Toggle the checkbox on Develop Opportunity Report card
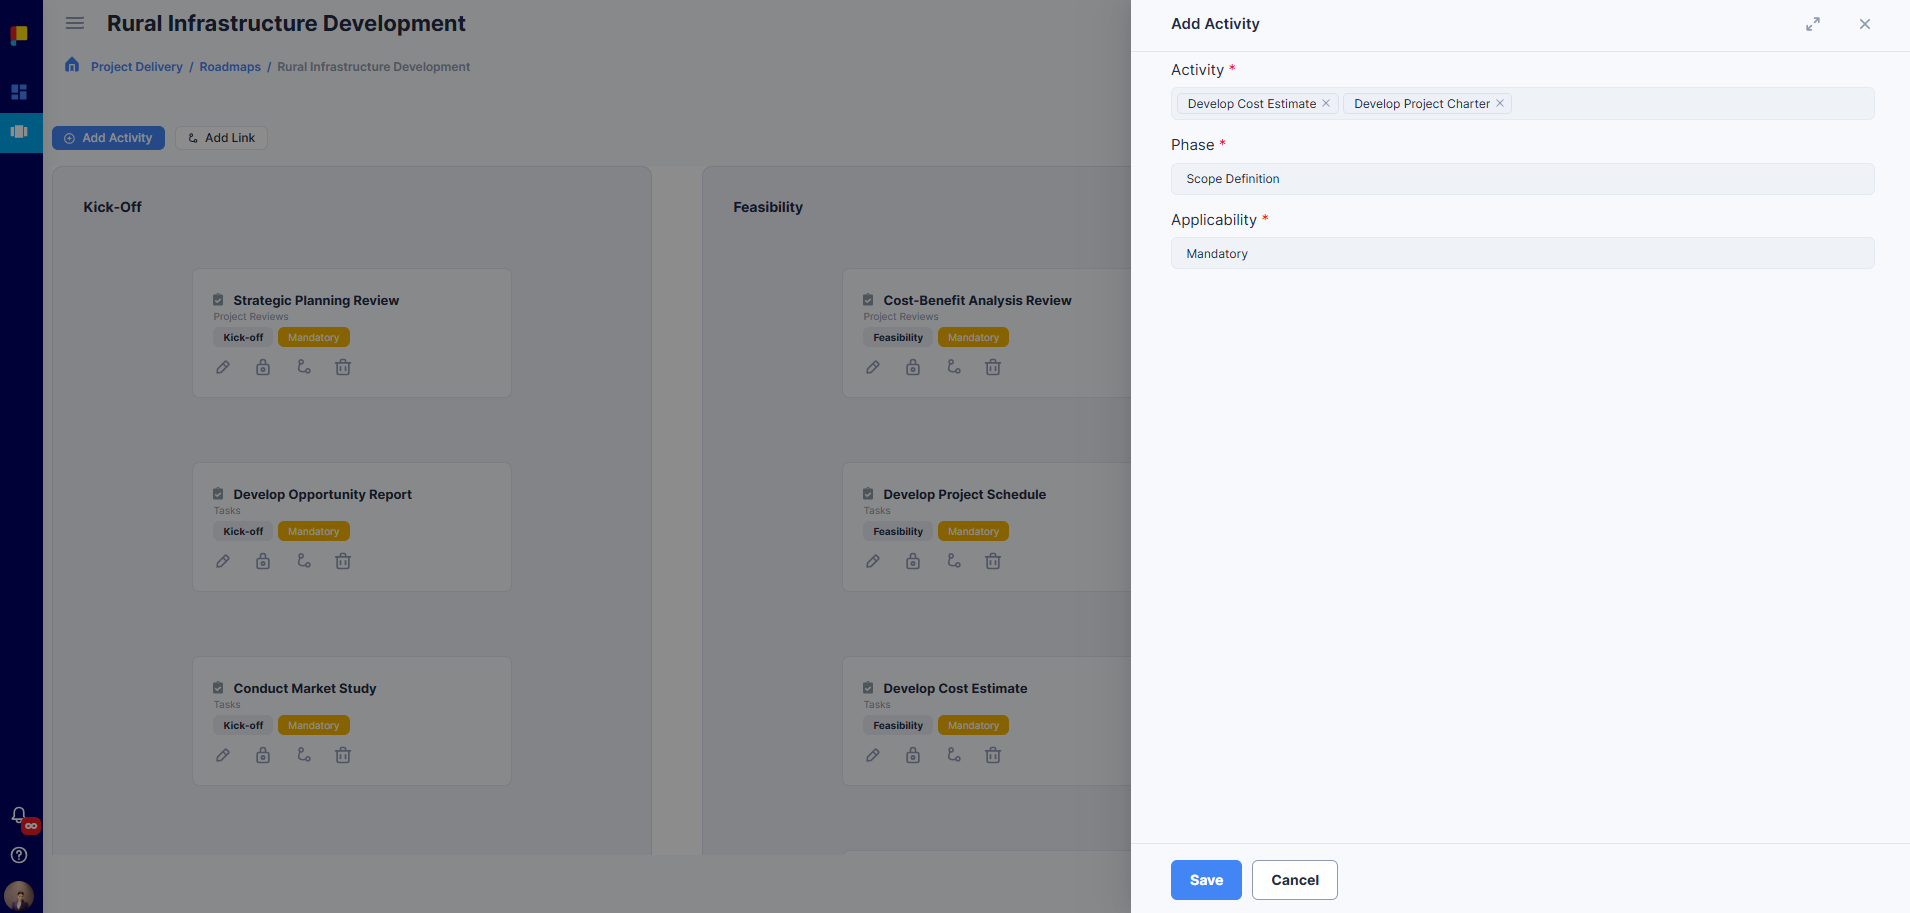 pyautogui.click(x=218, y=492)
